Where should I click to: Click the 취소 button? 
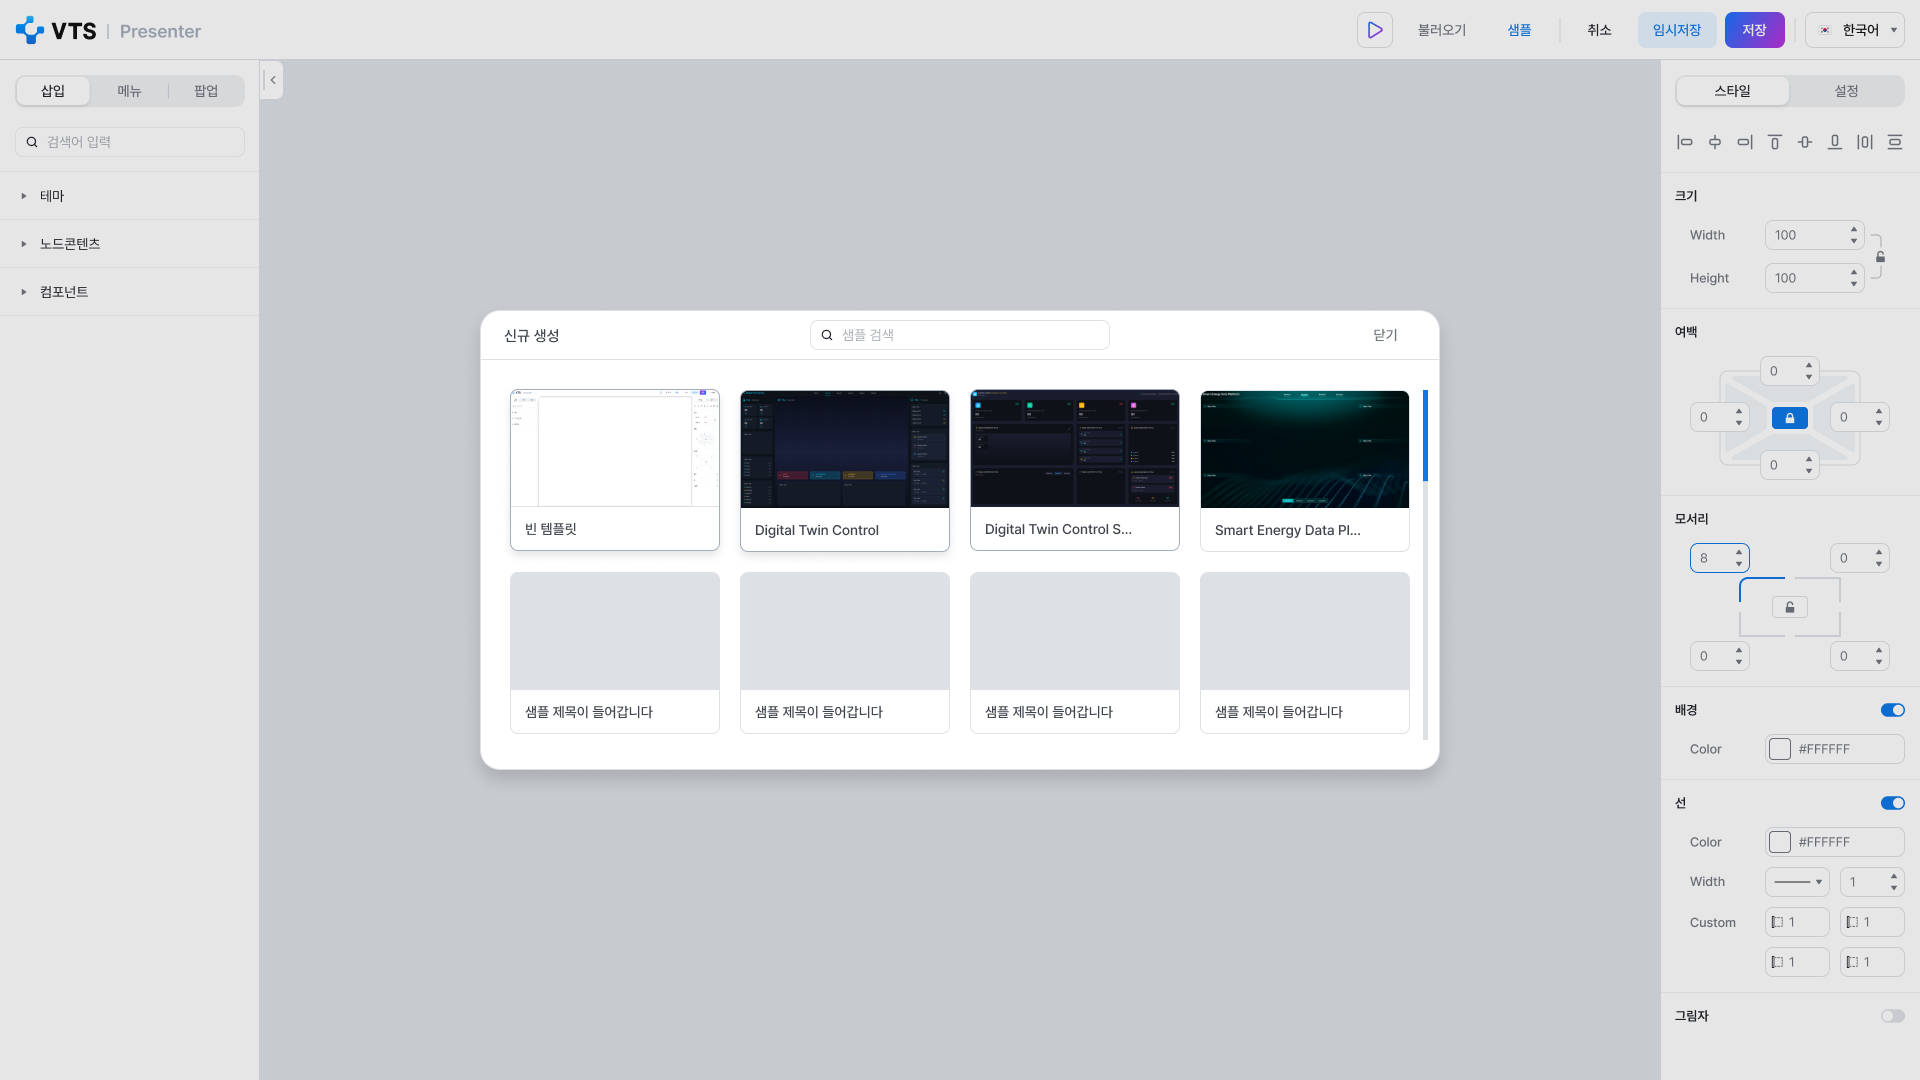pos(1599,30)
